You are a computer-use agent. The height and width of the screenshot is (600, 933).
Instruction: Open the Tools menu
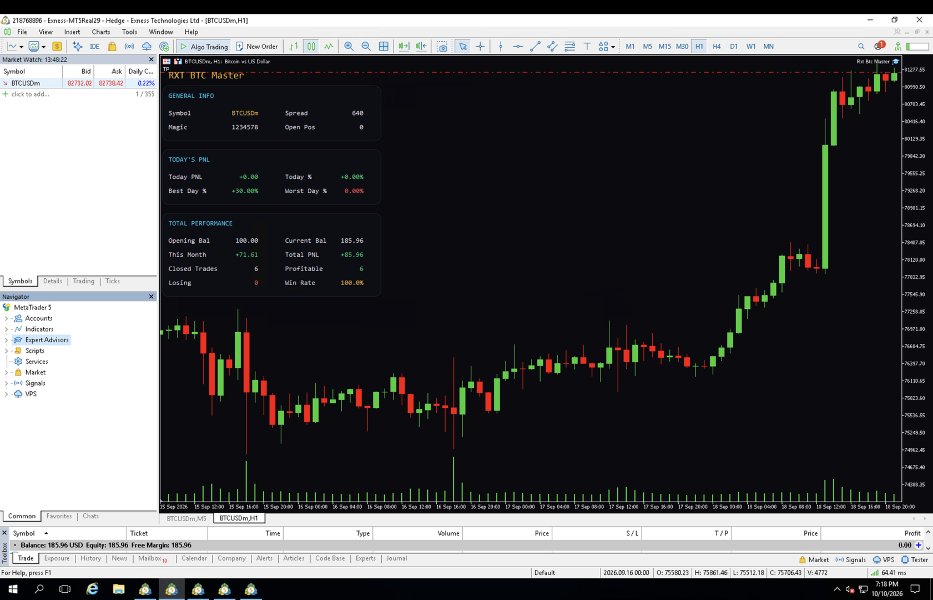point(129,32)
